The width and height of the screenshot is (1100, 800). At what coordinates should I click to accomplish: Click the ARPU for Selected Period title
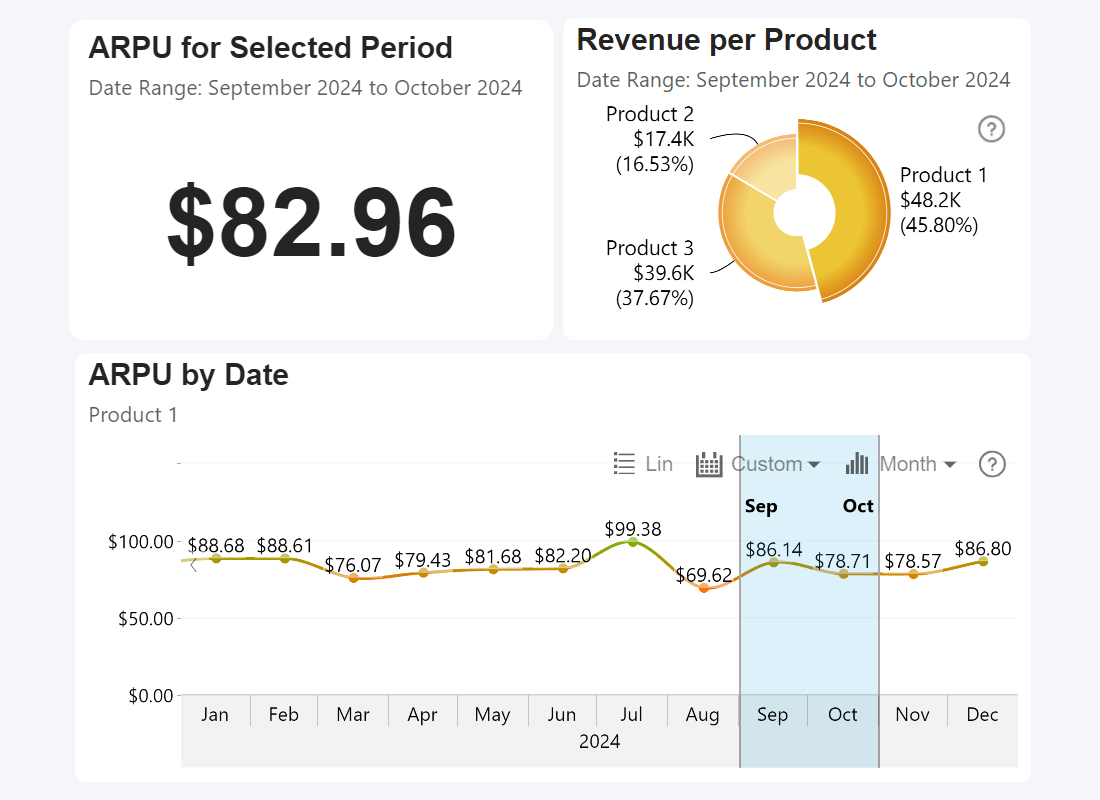(x=270, y=48)
